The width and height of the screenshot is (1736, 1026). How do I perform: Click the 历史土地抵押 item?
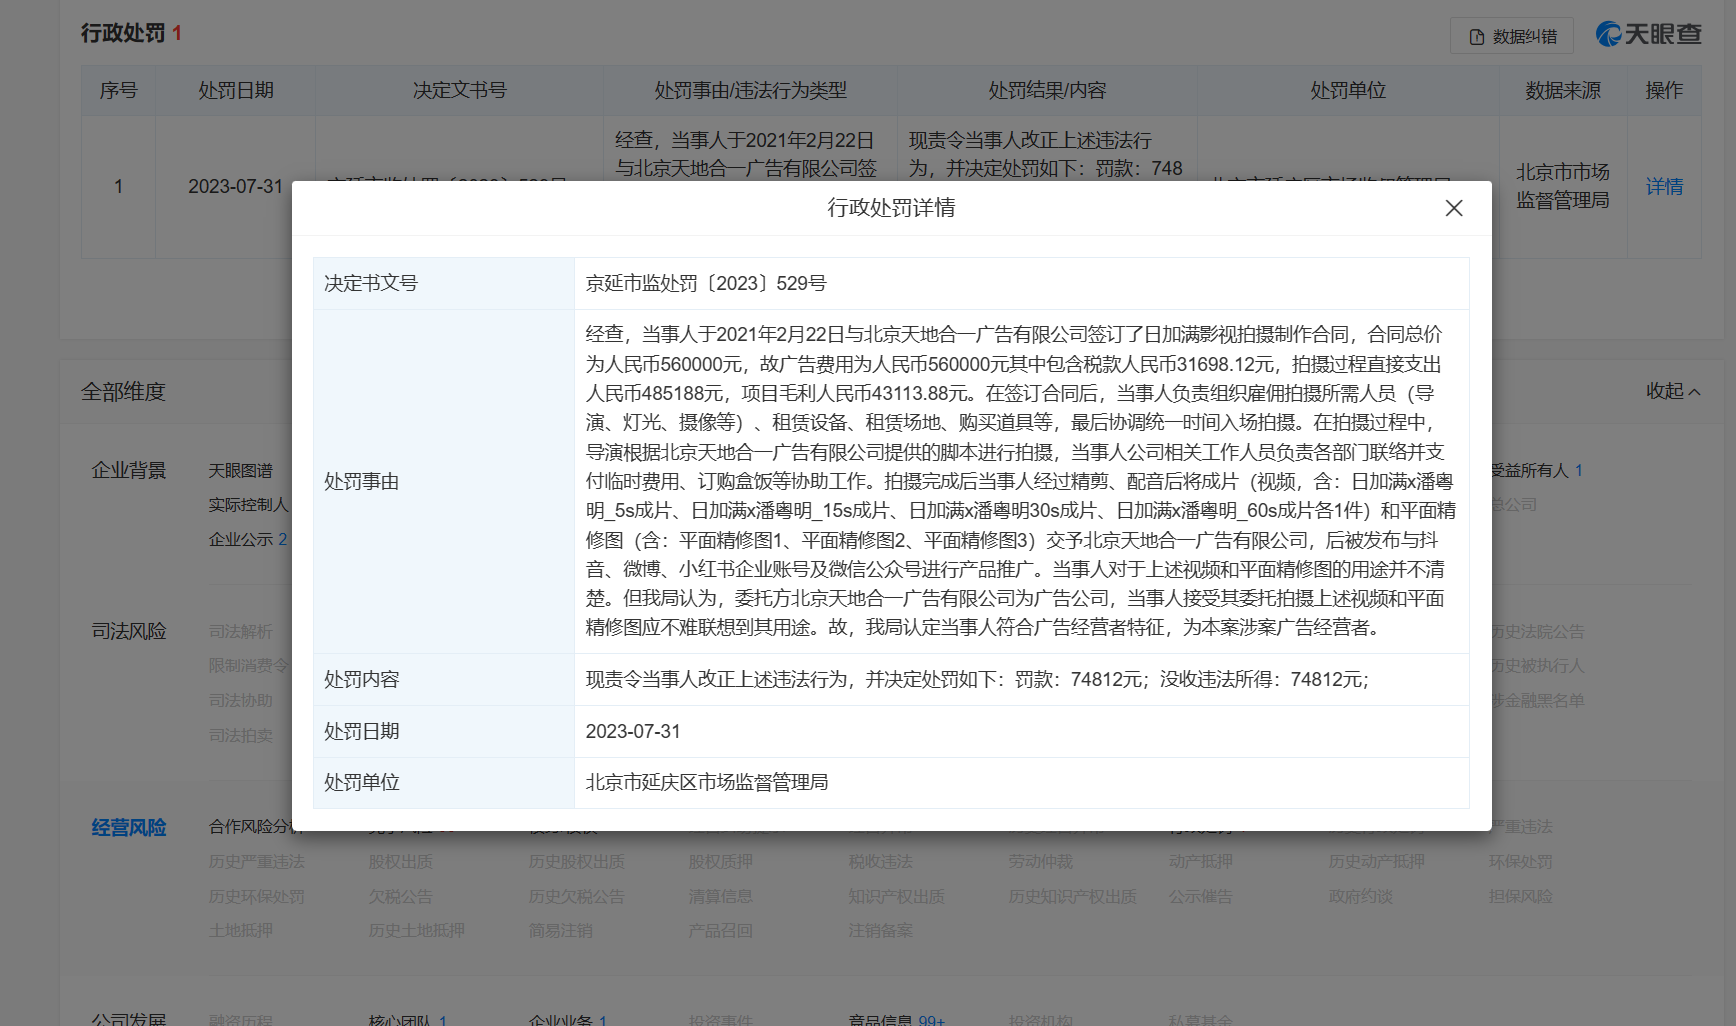[417, 930]
